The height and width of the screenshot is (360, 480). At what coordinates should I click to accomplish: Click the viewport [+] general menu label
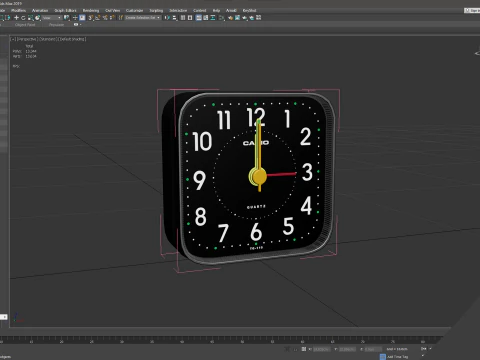coord(13,39)
